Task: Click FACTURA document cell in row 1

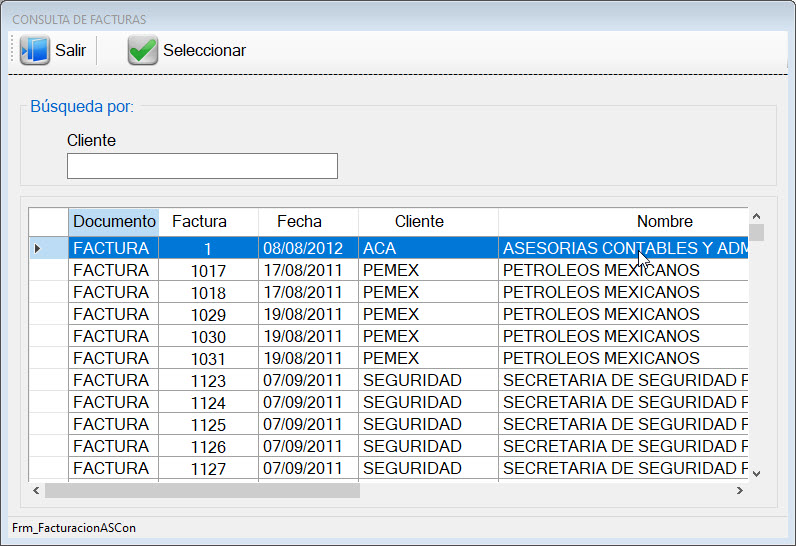Action: click(x=114, y=248)
